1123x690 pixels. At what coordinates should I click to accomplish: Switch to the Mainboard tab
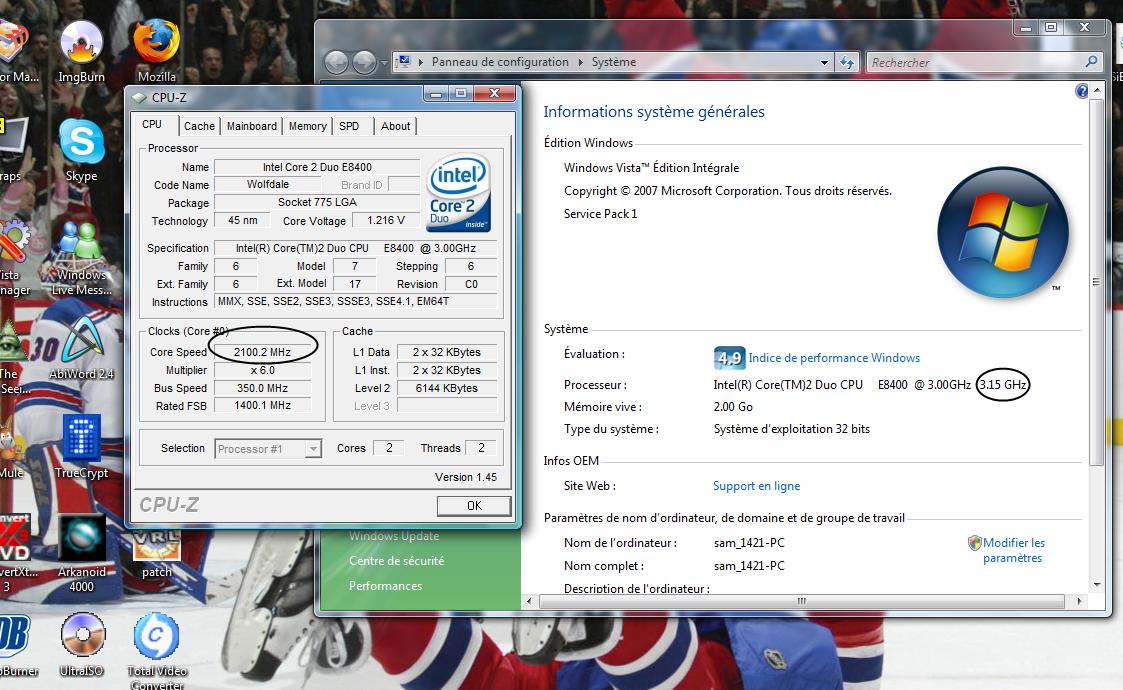coord(252,126)
